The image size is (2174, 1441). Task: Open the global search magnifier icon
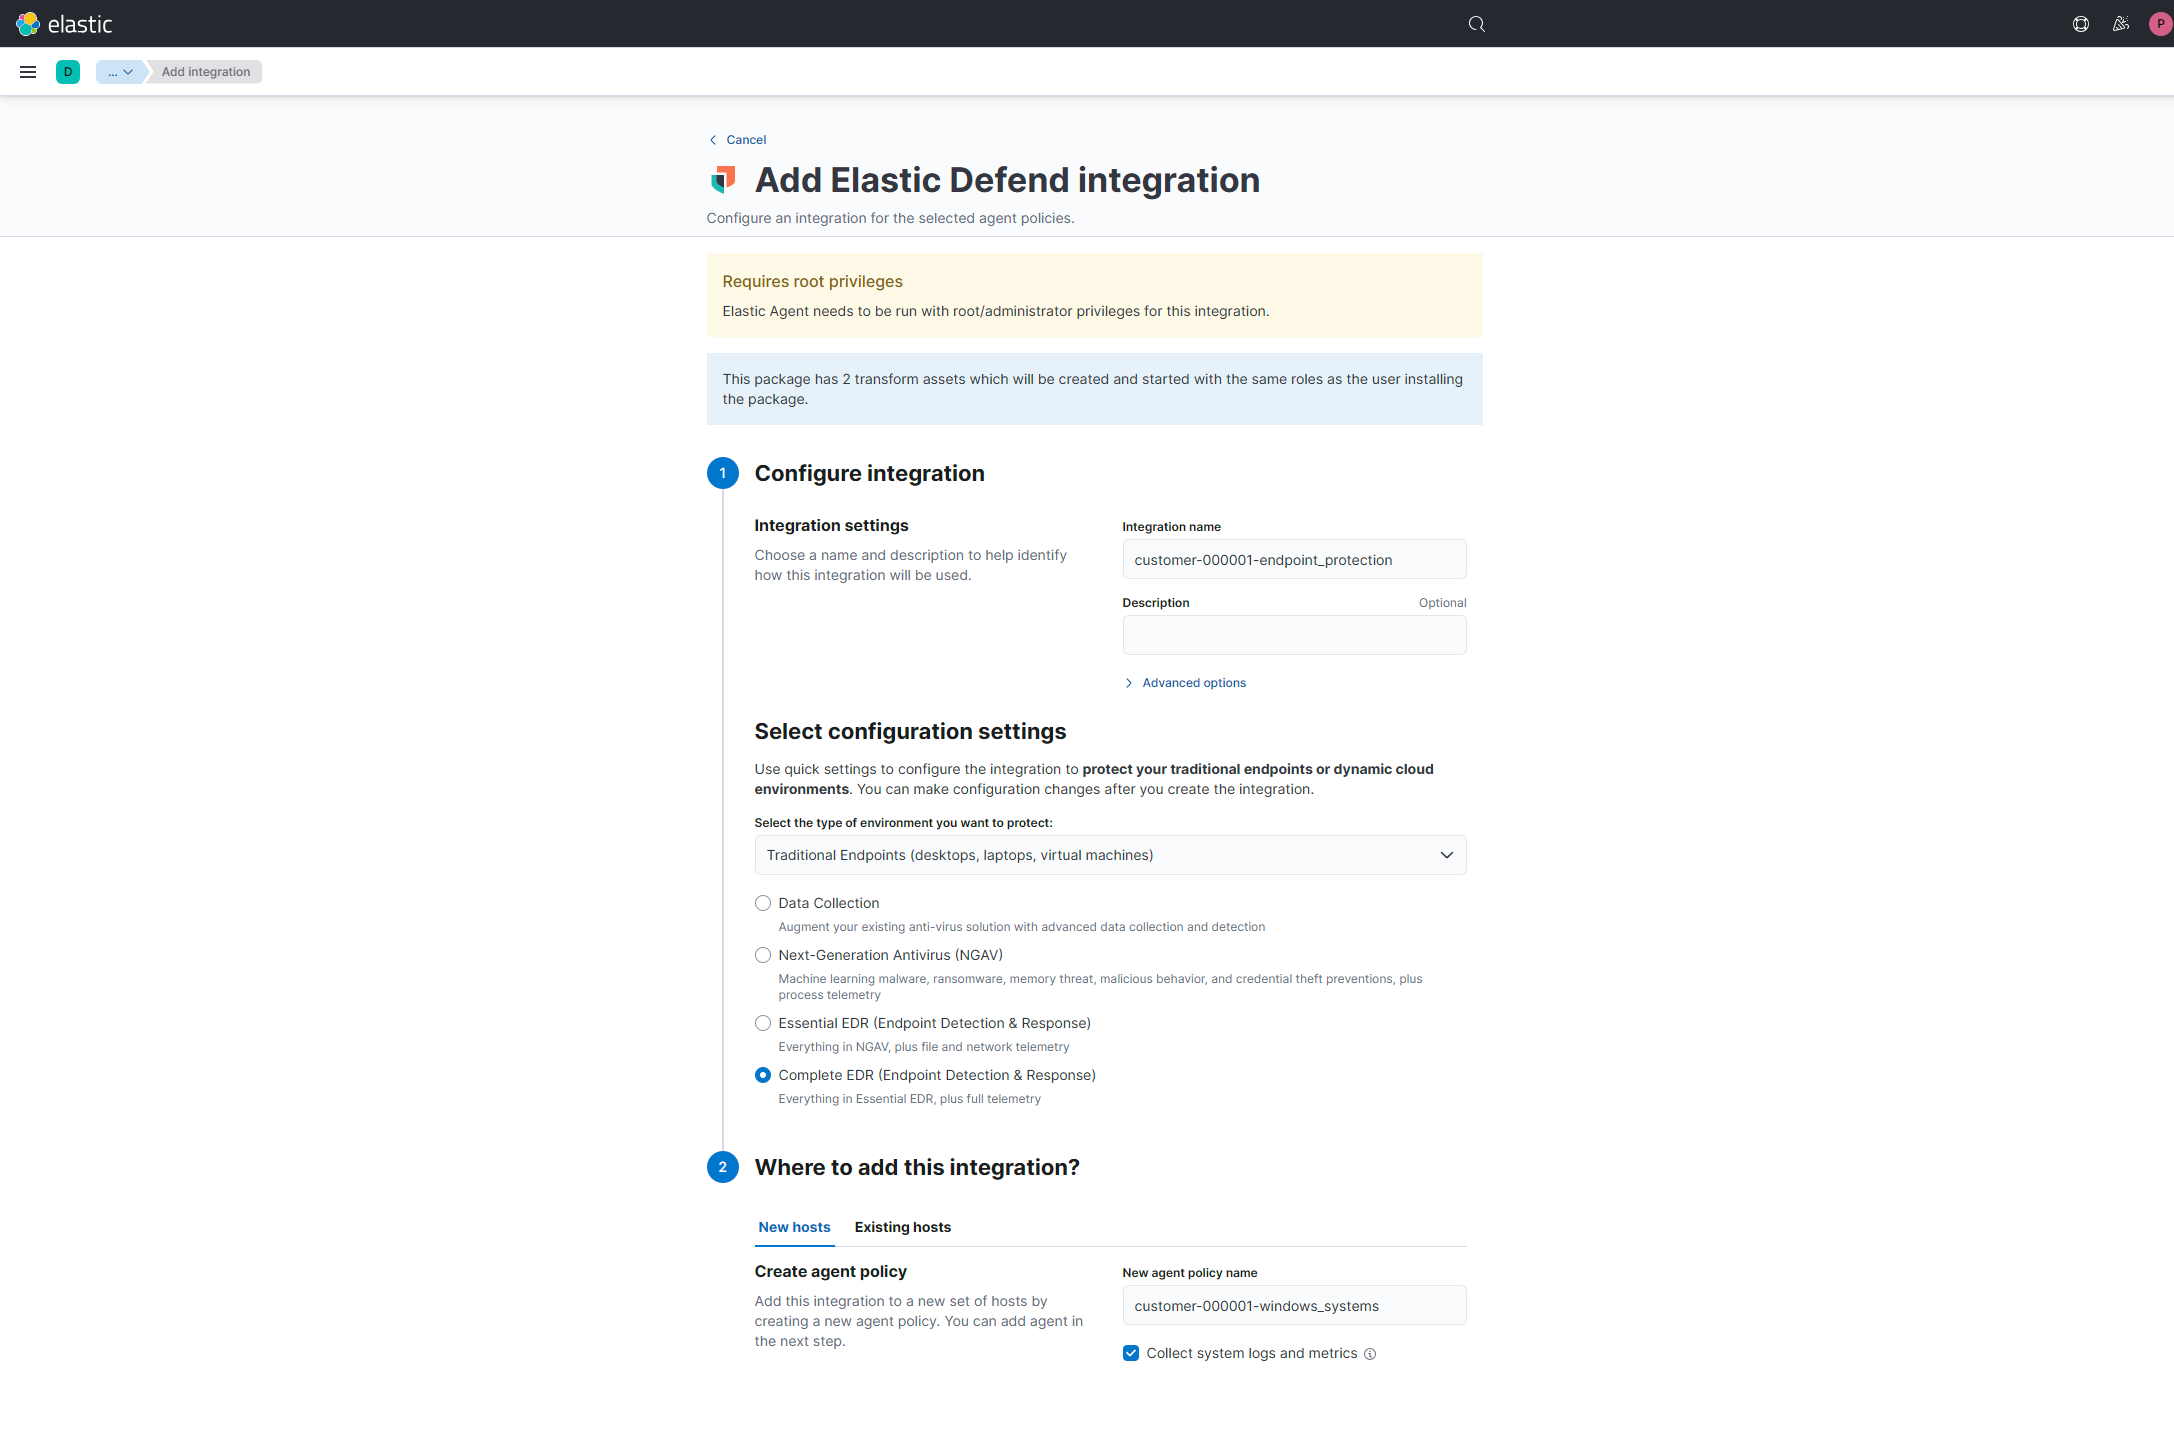coord(1476,24)
